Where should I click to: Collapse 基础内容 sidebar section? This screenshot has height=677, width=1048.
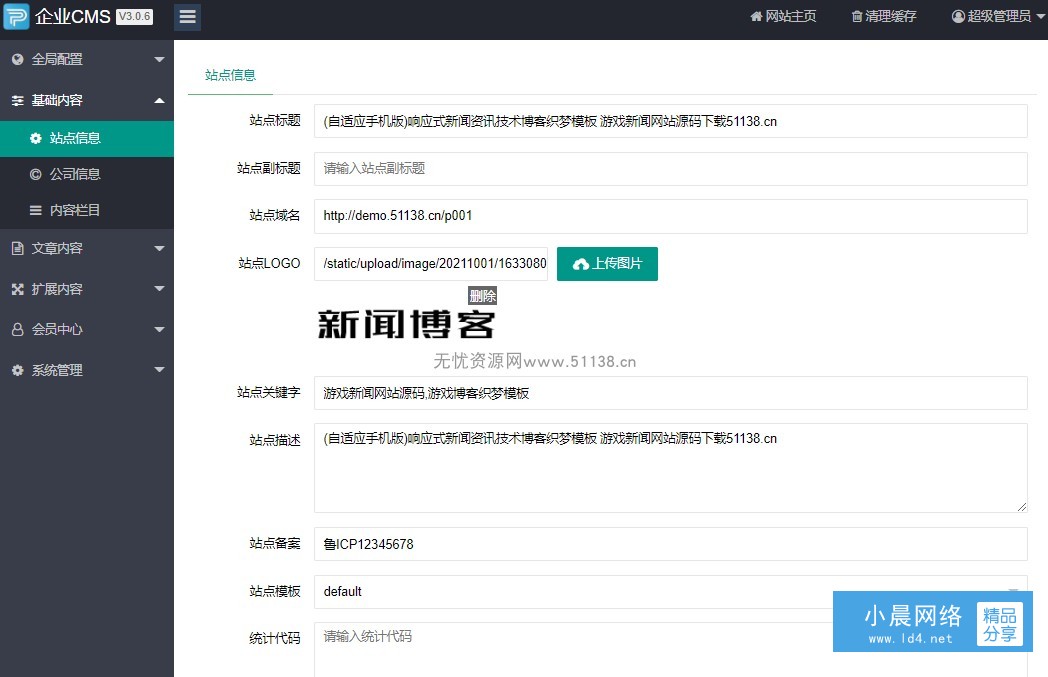[x=86, y=101]
